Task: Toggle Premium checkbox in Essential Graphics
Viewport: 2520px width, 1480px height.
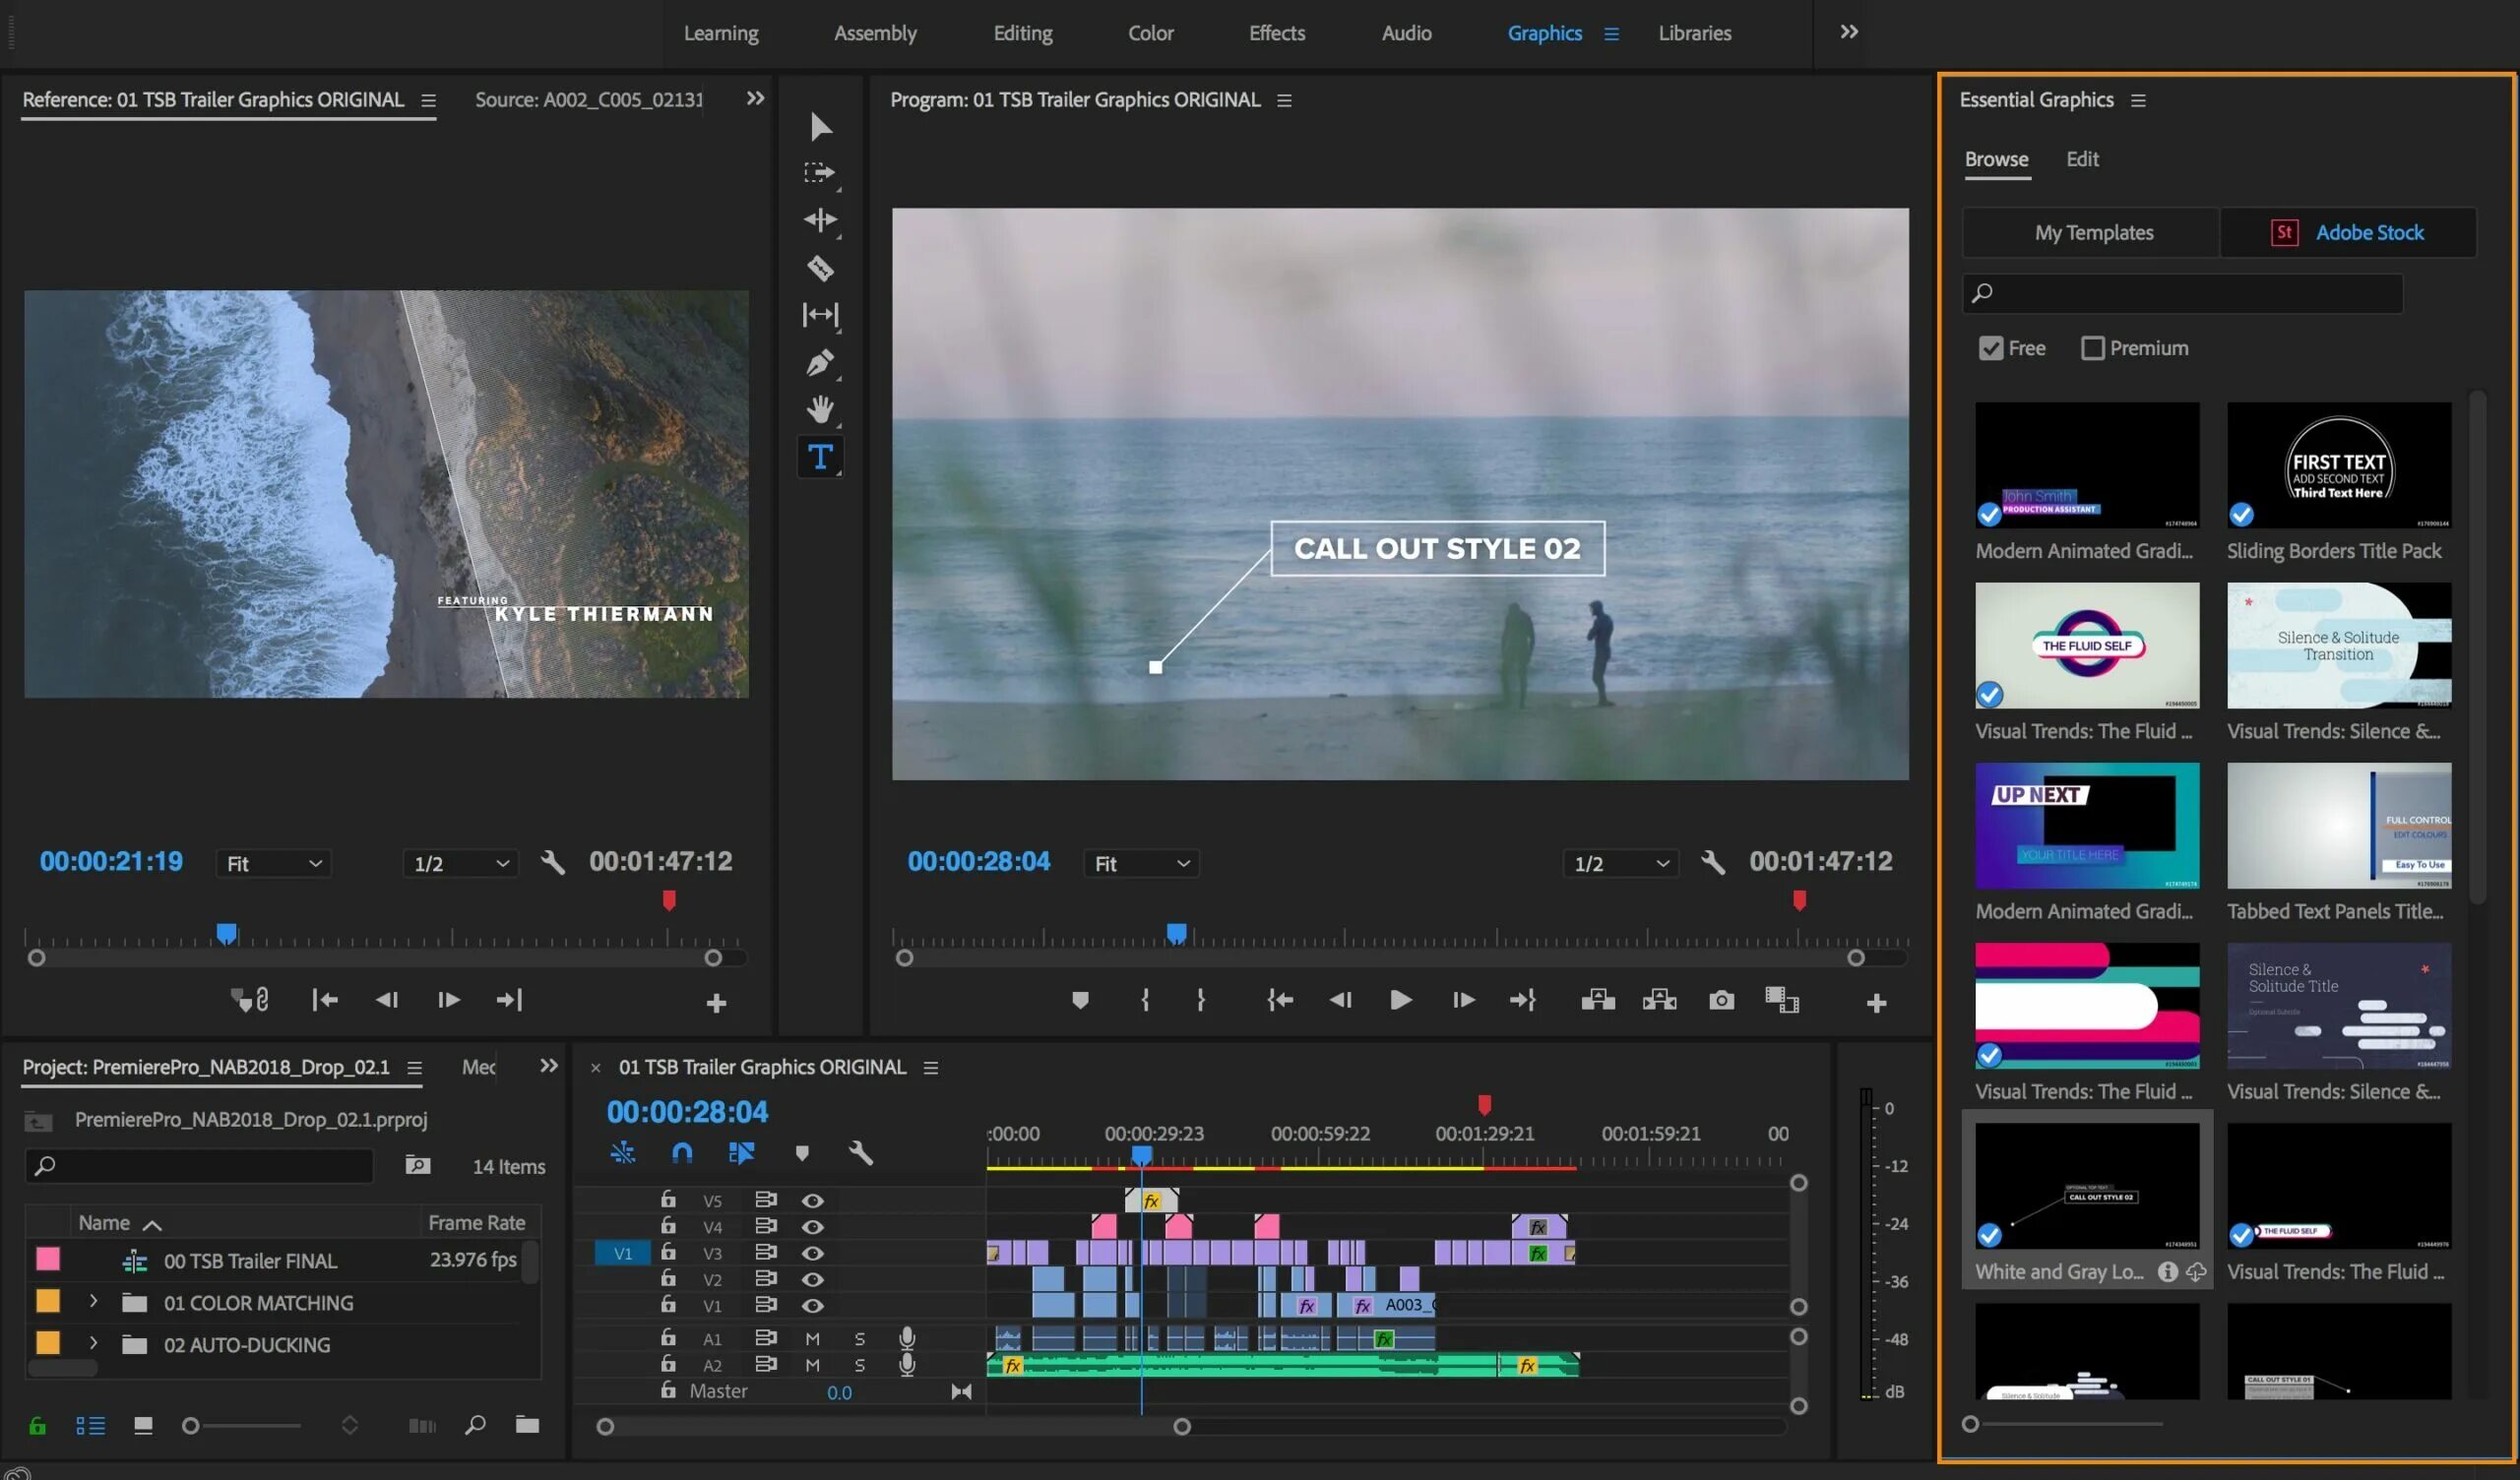Action: click(2092, 347)
